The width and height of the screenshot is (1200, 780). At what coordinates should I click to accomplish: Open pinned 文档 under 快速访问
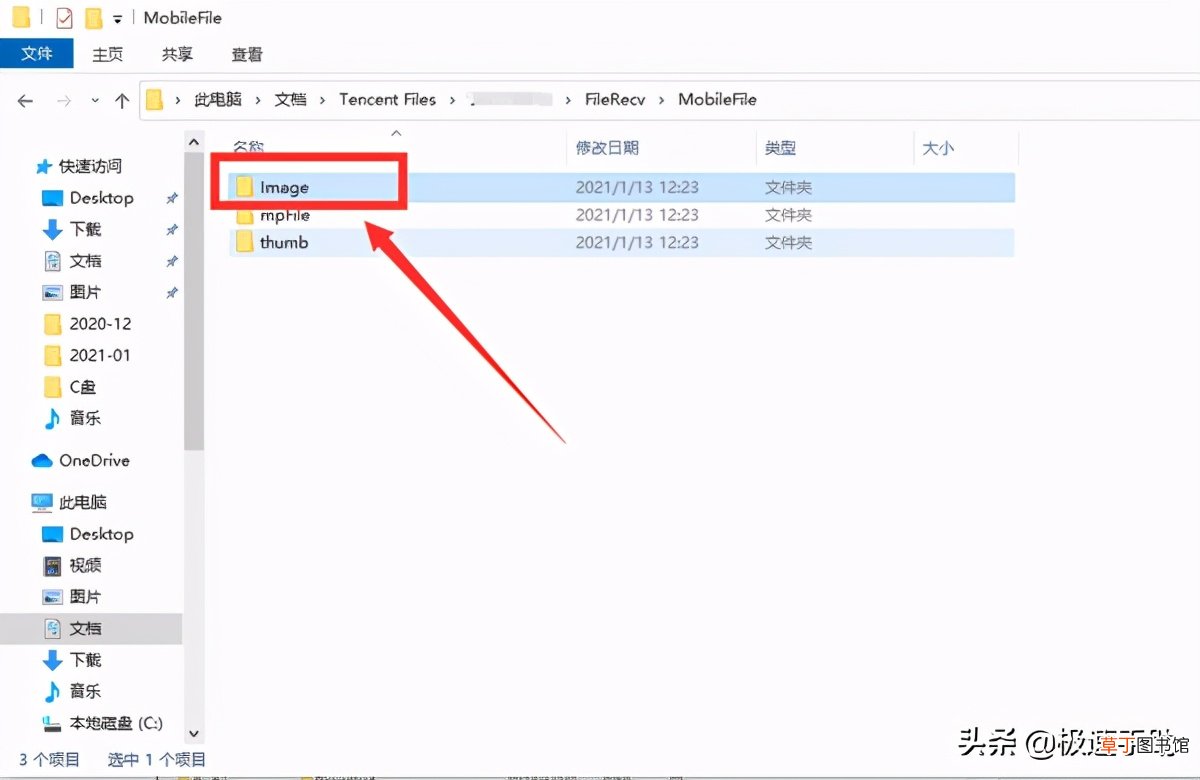tap(85, 260)
